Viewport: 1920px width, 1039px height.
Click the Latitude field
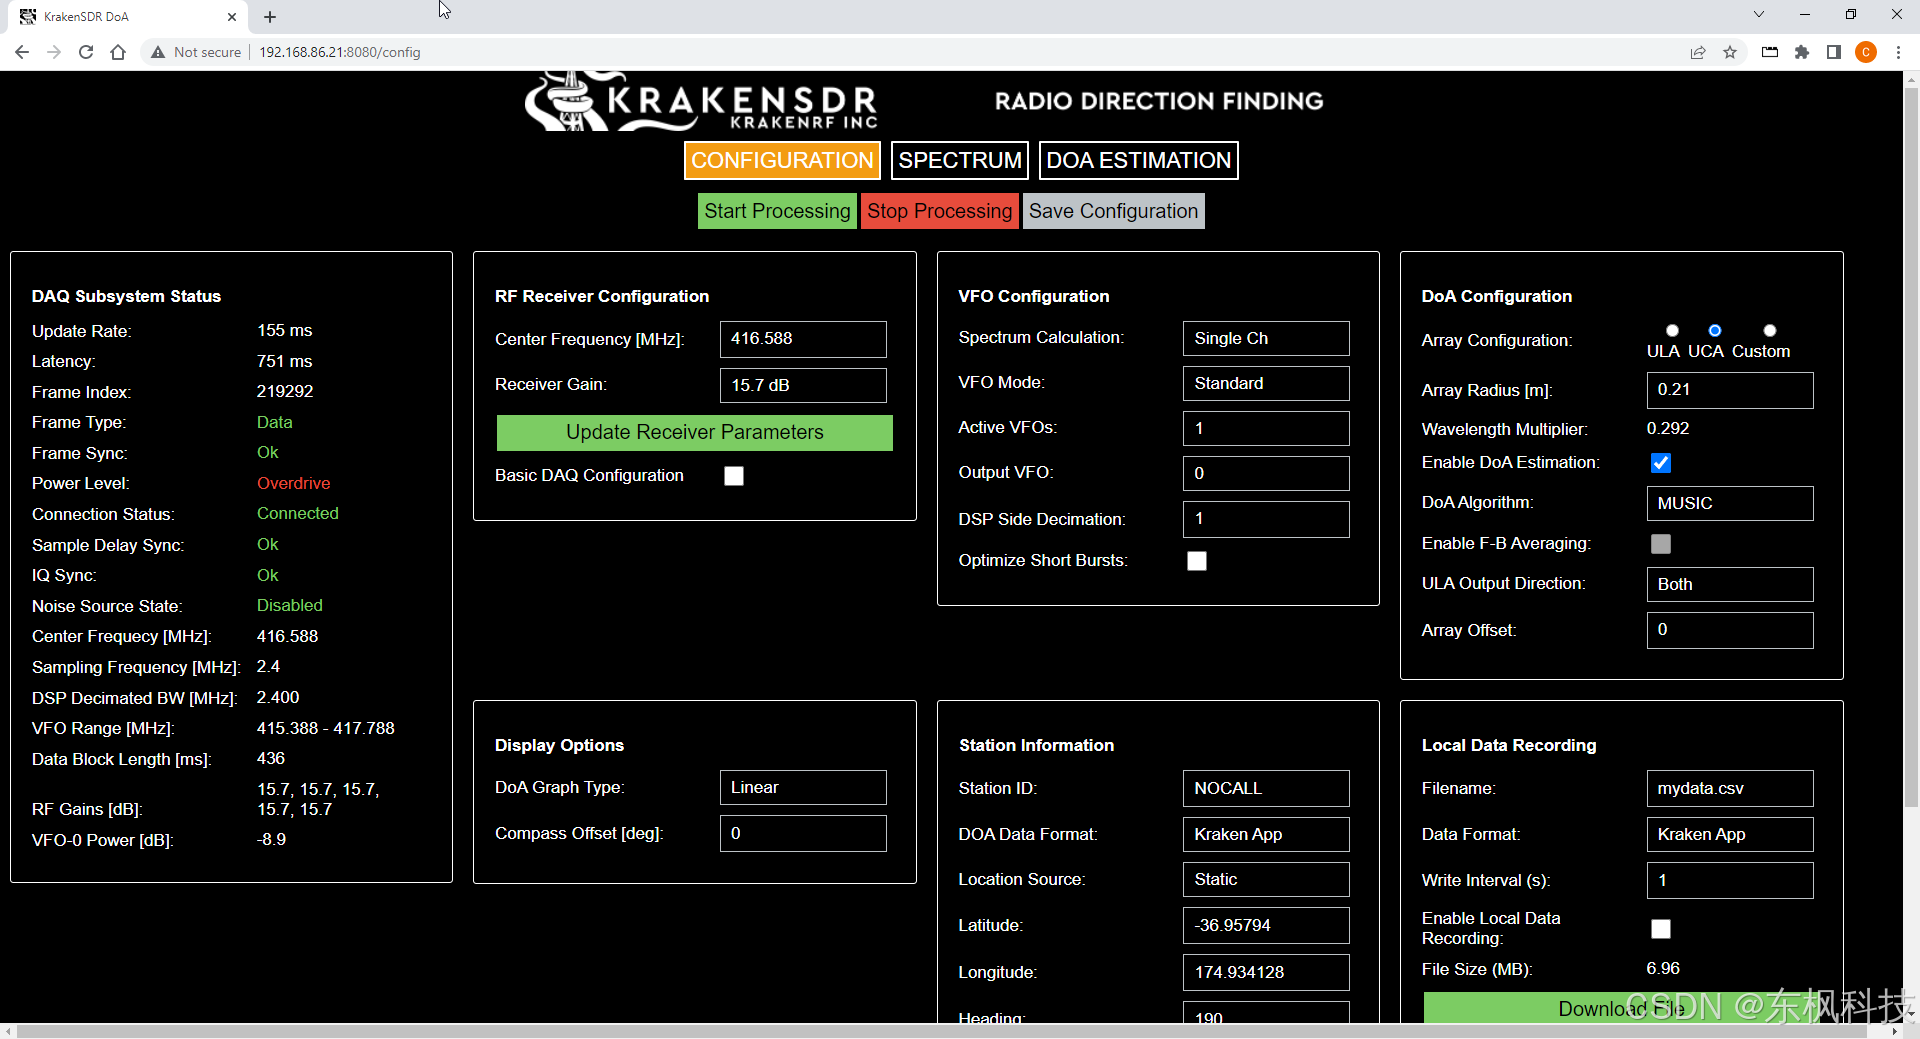1266,925
